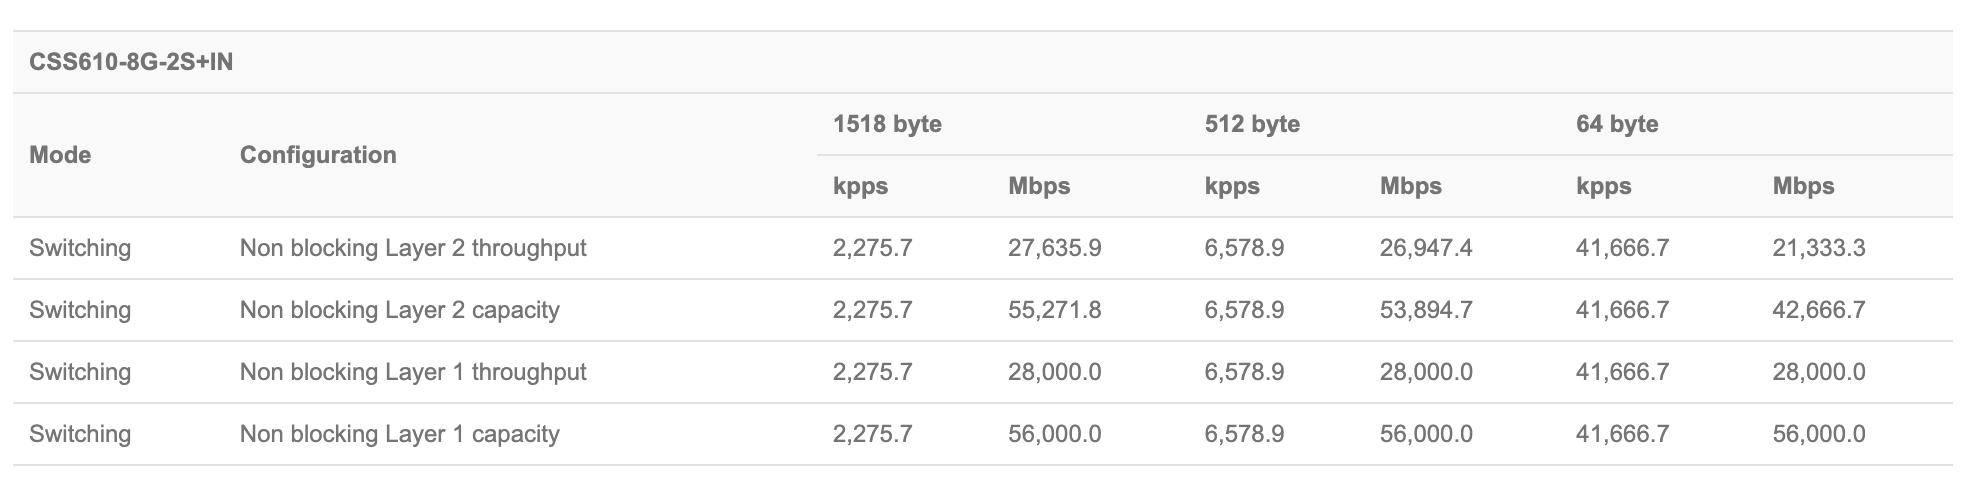Click the Configuration column header

point(318,155)
